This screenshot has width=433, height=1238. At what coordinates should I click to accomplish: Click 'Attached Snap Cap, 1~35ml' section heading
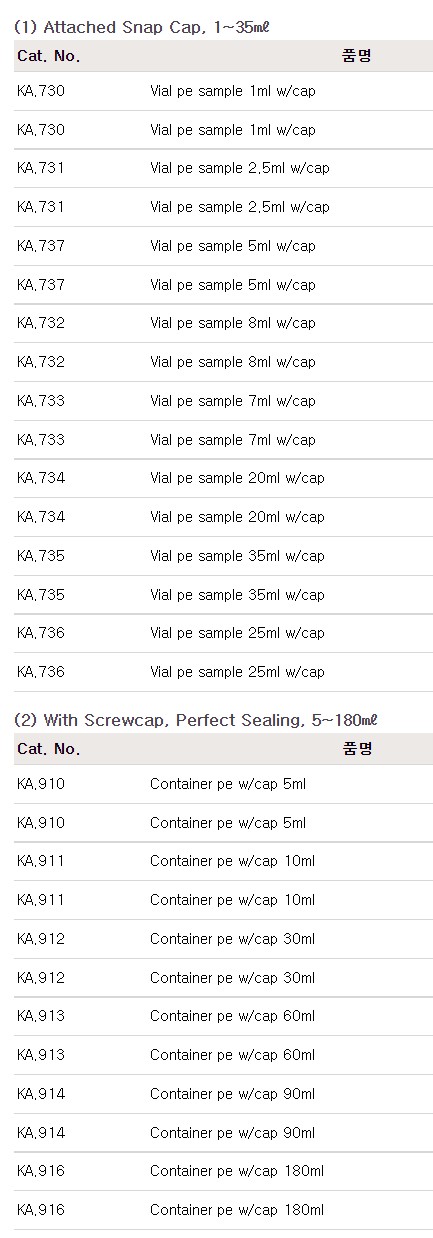(141, 28)
